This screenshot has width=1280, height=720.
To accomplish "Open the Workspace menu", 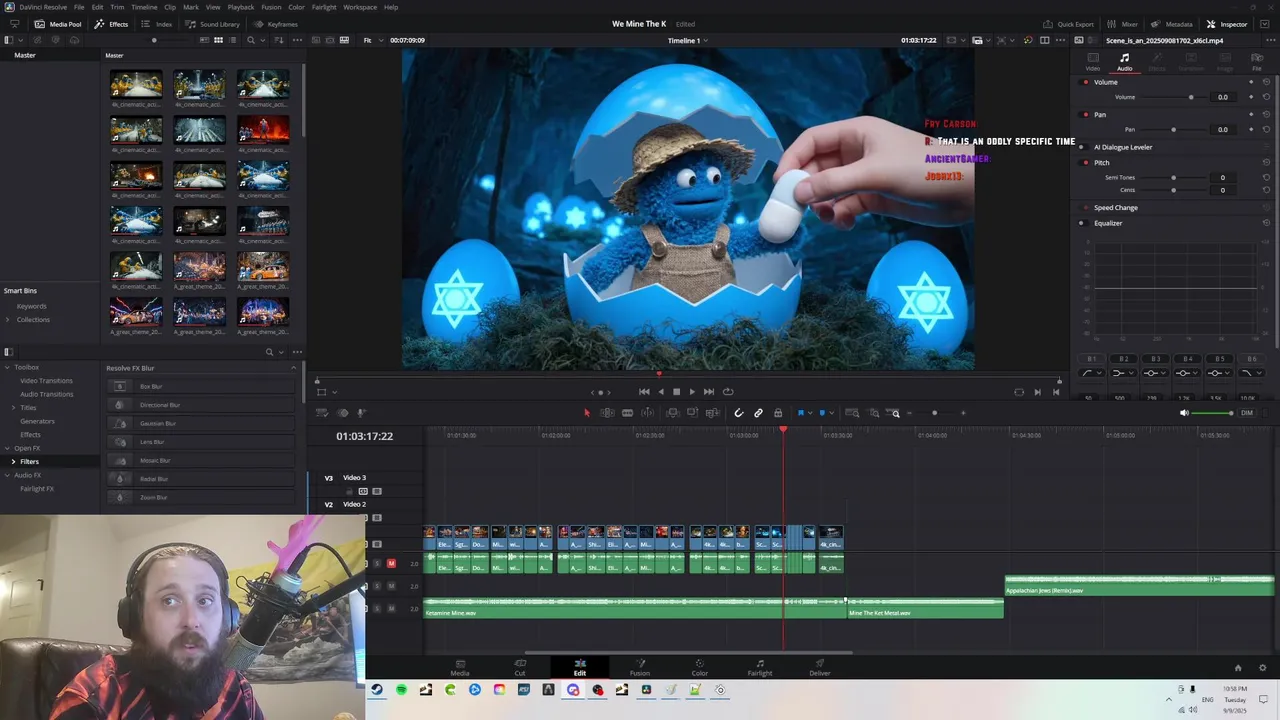I will (360, 7).
